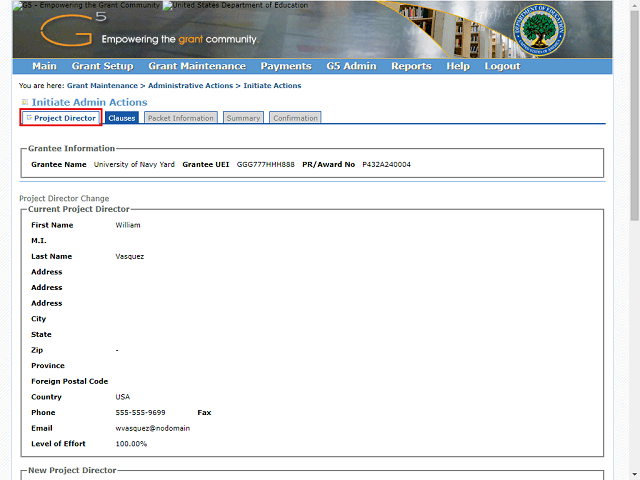Click the small icon in Project Director tab
The width and height of the screenshot is (640, 480).
(x=29, y=118)
